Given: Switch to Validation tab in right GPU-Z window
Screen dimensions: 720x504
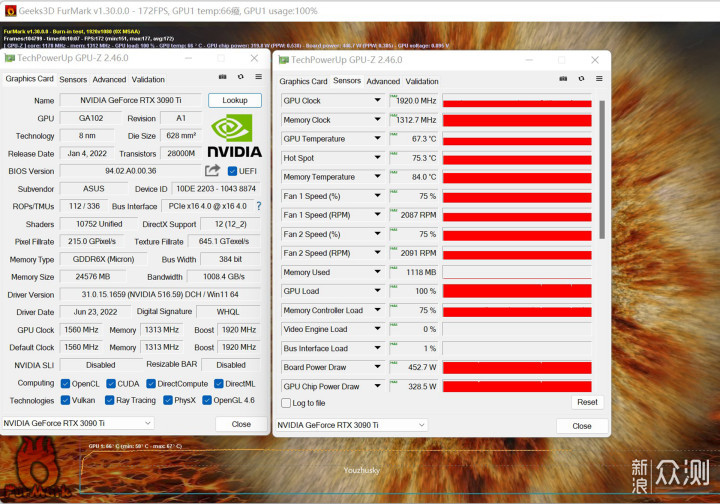Looking at the screenshot, I should coord(422,81).
